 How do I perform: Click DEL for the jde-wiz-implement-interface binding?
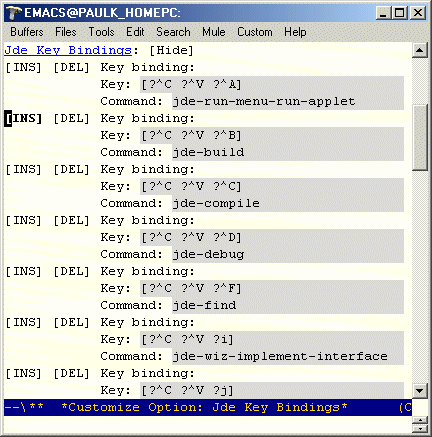coord(72,323)
